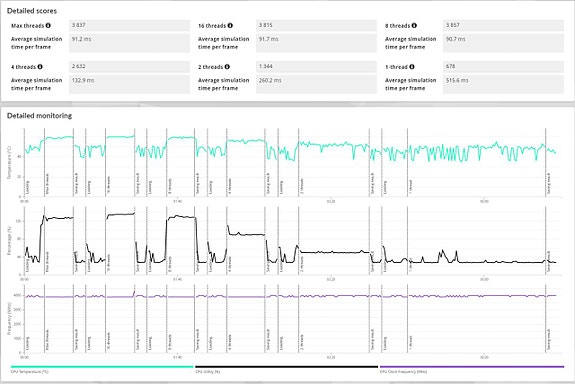This screenshot has height=384, width=575.
Task: Select the Max threads score value 3 837
Action: pyautogui.click(x=129, y=25)
